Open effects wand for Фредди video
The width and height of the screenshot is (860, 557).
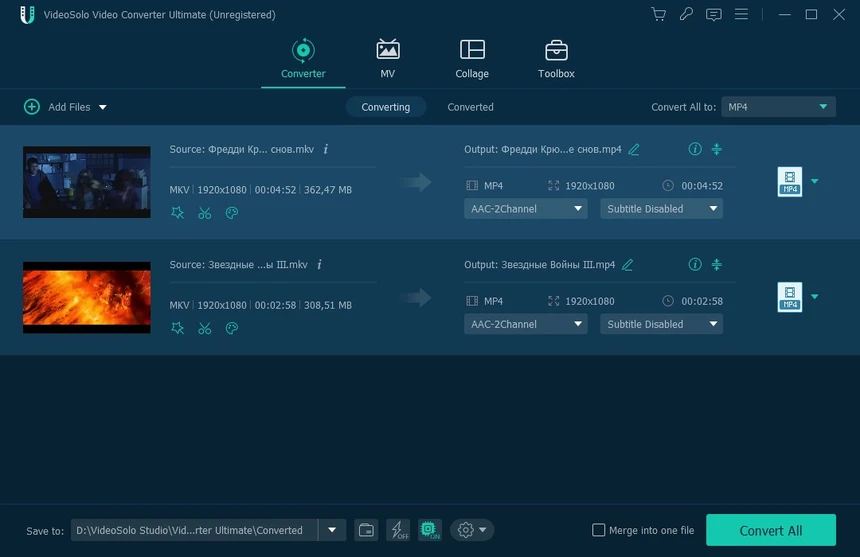tap(177, 213)
